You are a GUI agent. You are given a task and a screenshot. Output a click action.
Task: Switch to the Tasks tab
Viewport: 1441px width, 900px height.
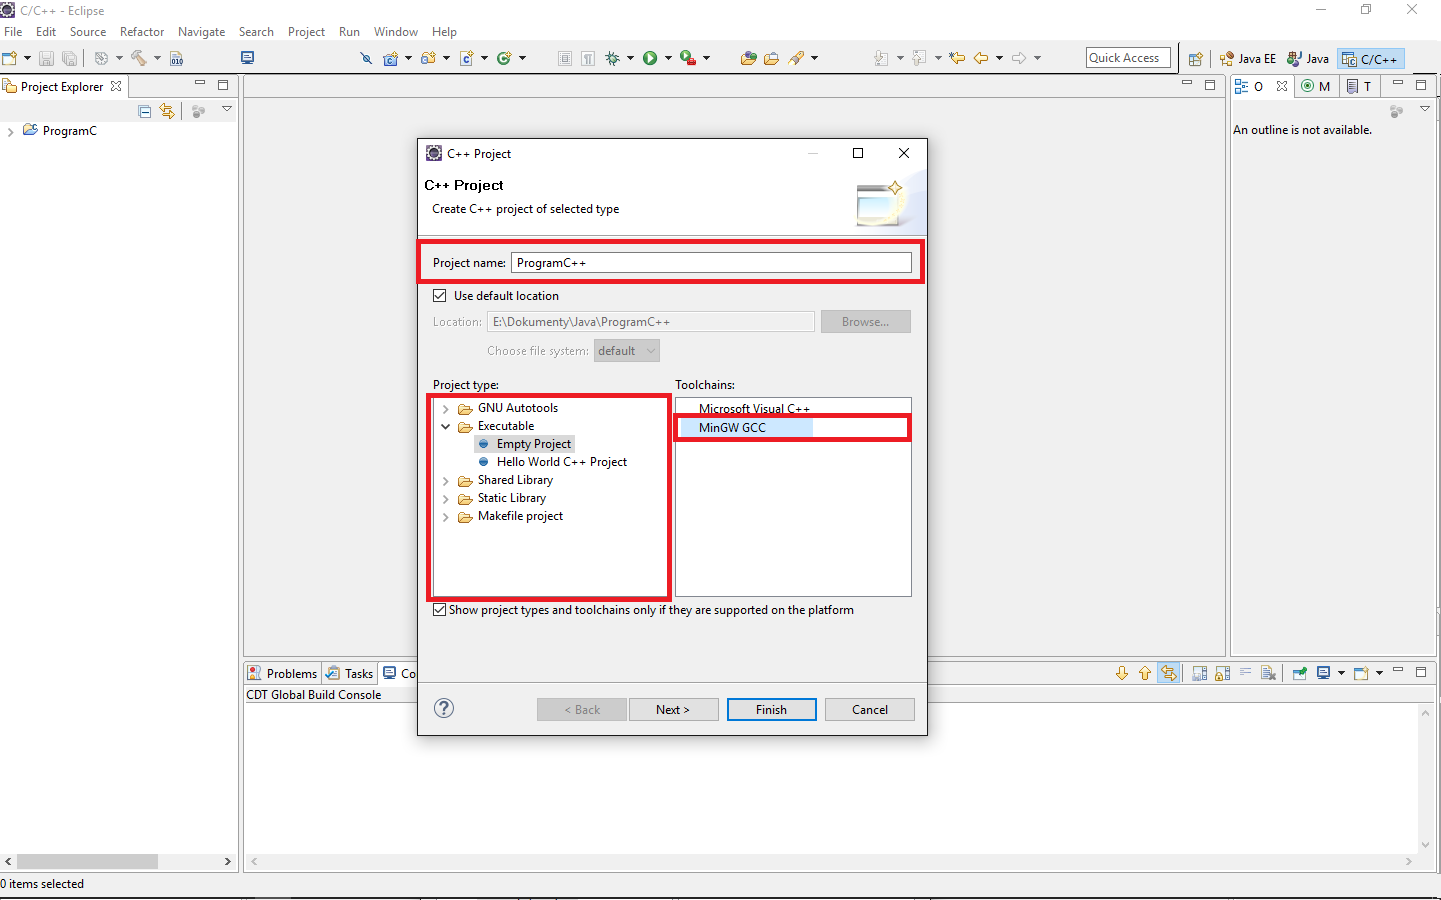point(350,673)
